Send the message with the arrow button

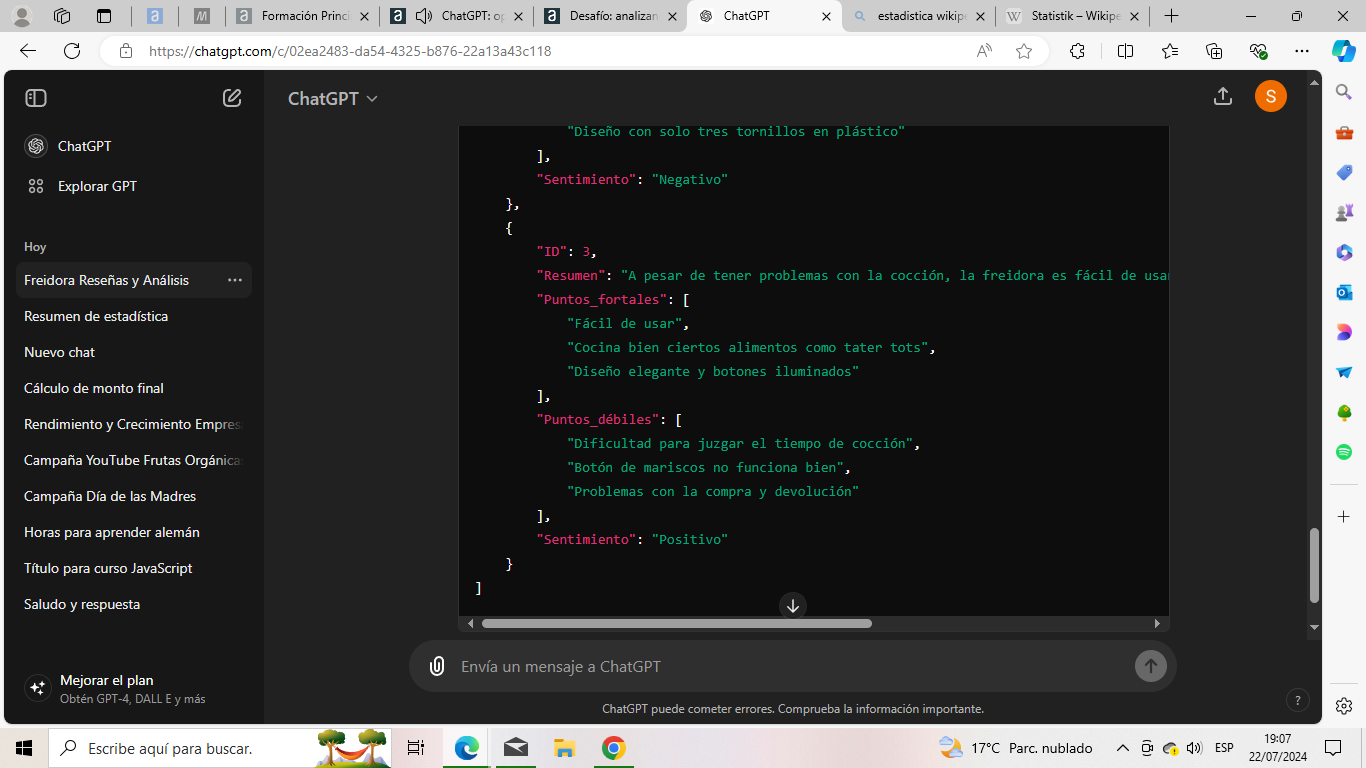pos(1151,666)
